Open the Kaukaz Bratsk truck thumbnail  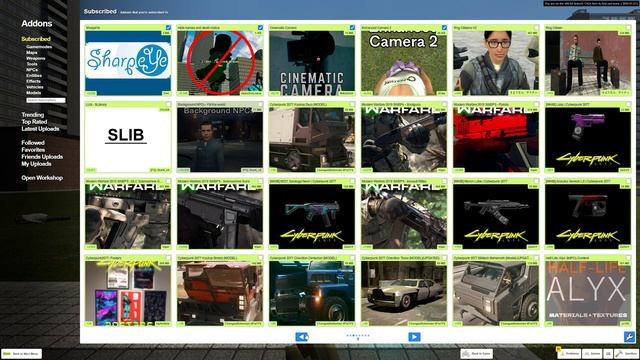[x=220, y=294]
